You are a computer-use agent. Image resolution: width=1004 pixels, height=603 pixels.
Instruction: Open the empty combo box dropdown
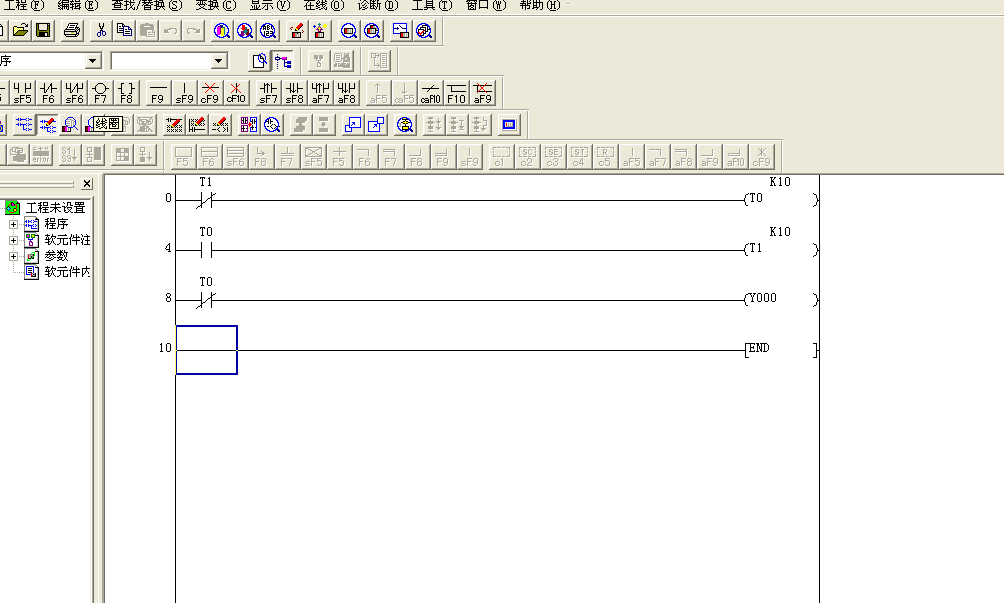[219, 61]
